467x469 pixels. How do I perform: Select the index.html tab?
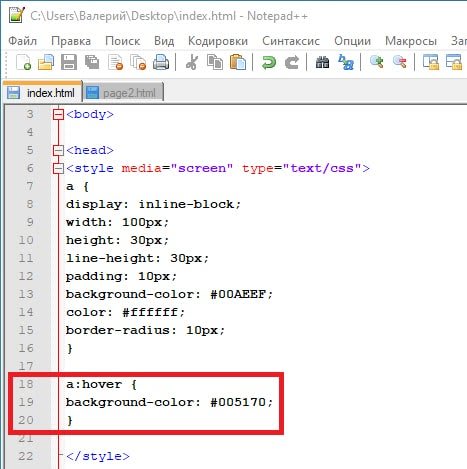coord(43,93)
